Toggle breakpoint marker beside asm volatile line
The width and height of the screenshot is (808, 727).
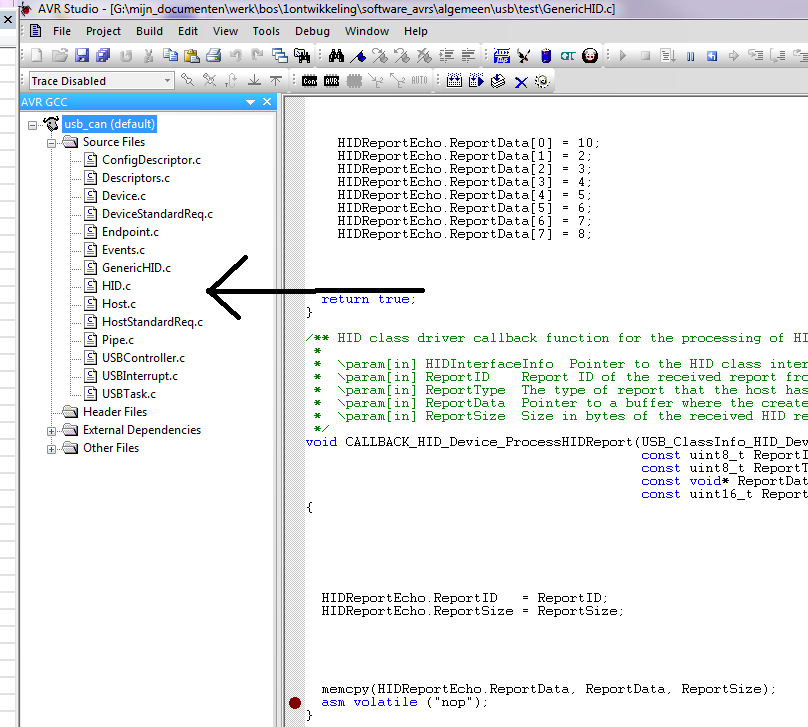point(295,703)
